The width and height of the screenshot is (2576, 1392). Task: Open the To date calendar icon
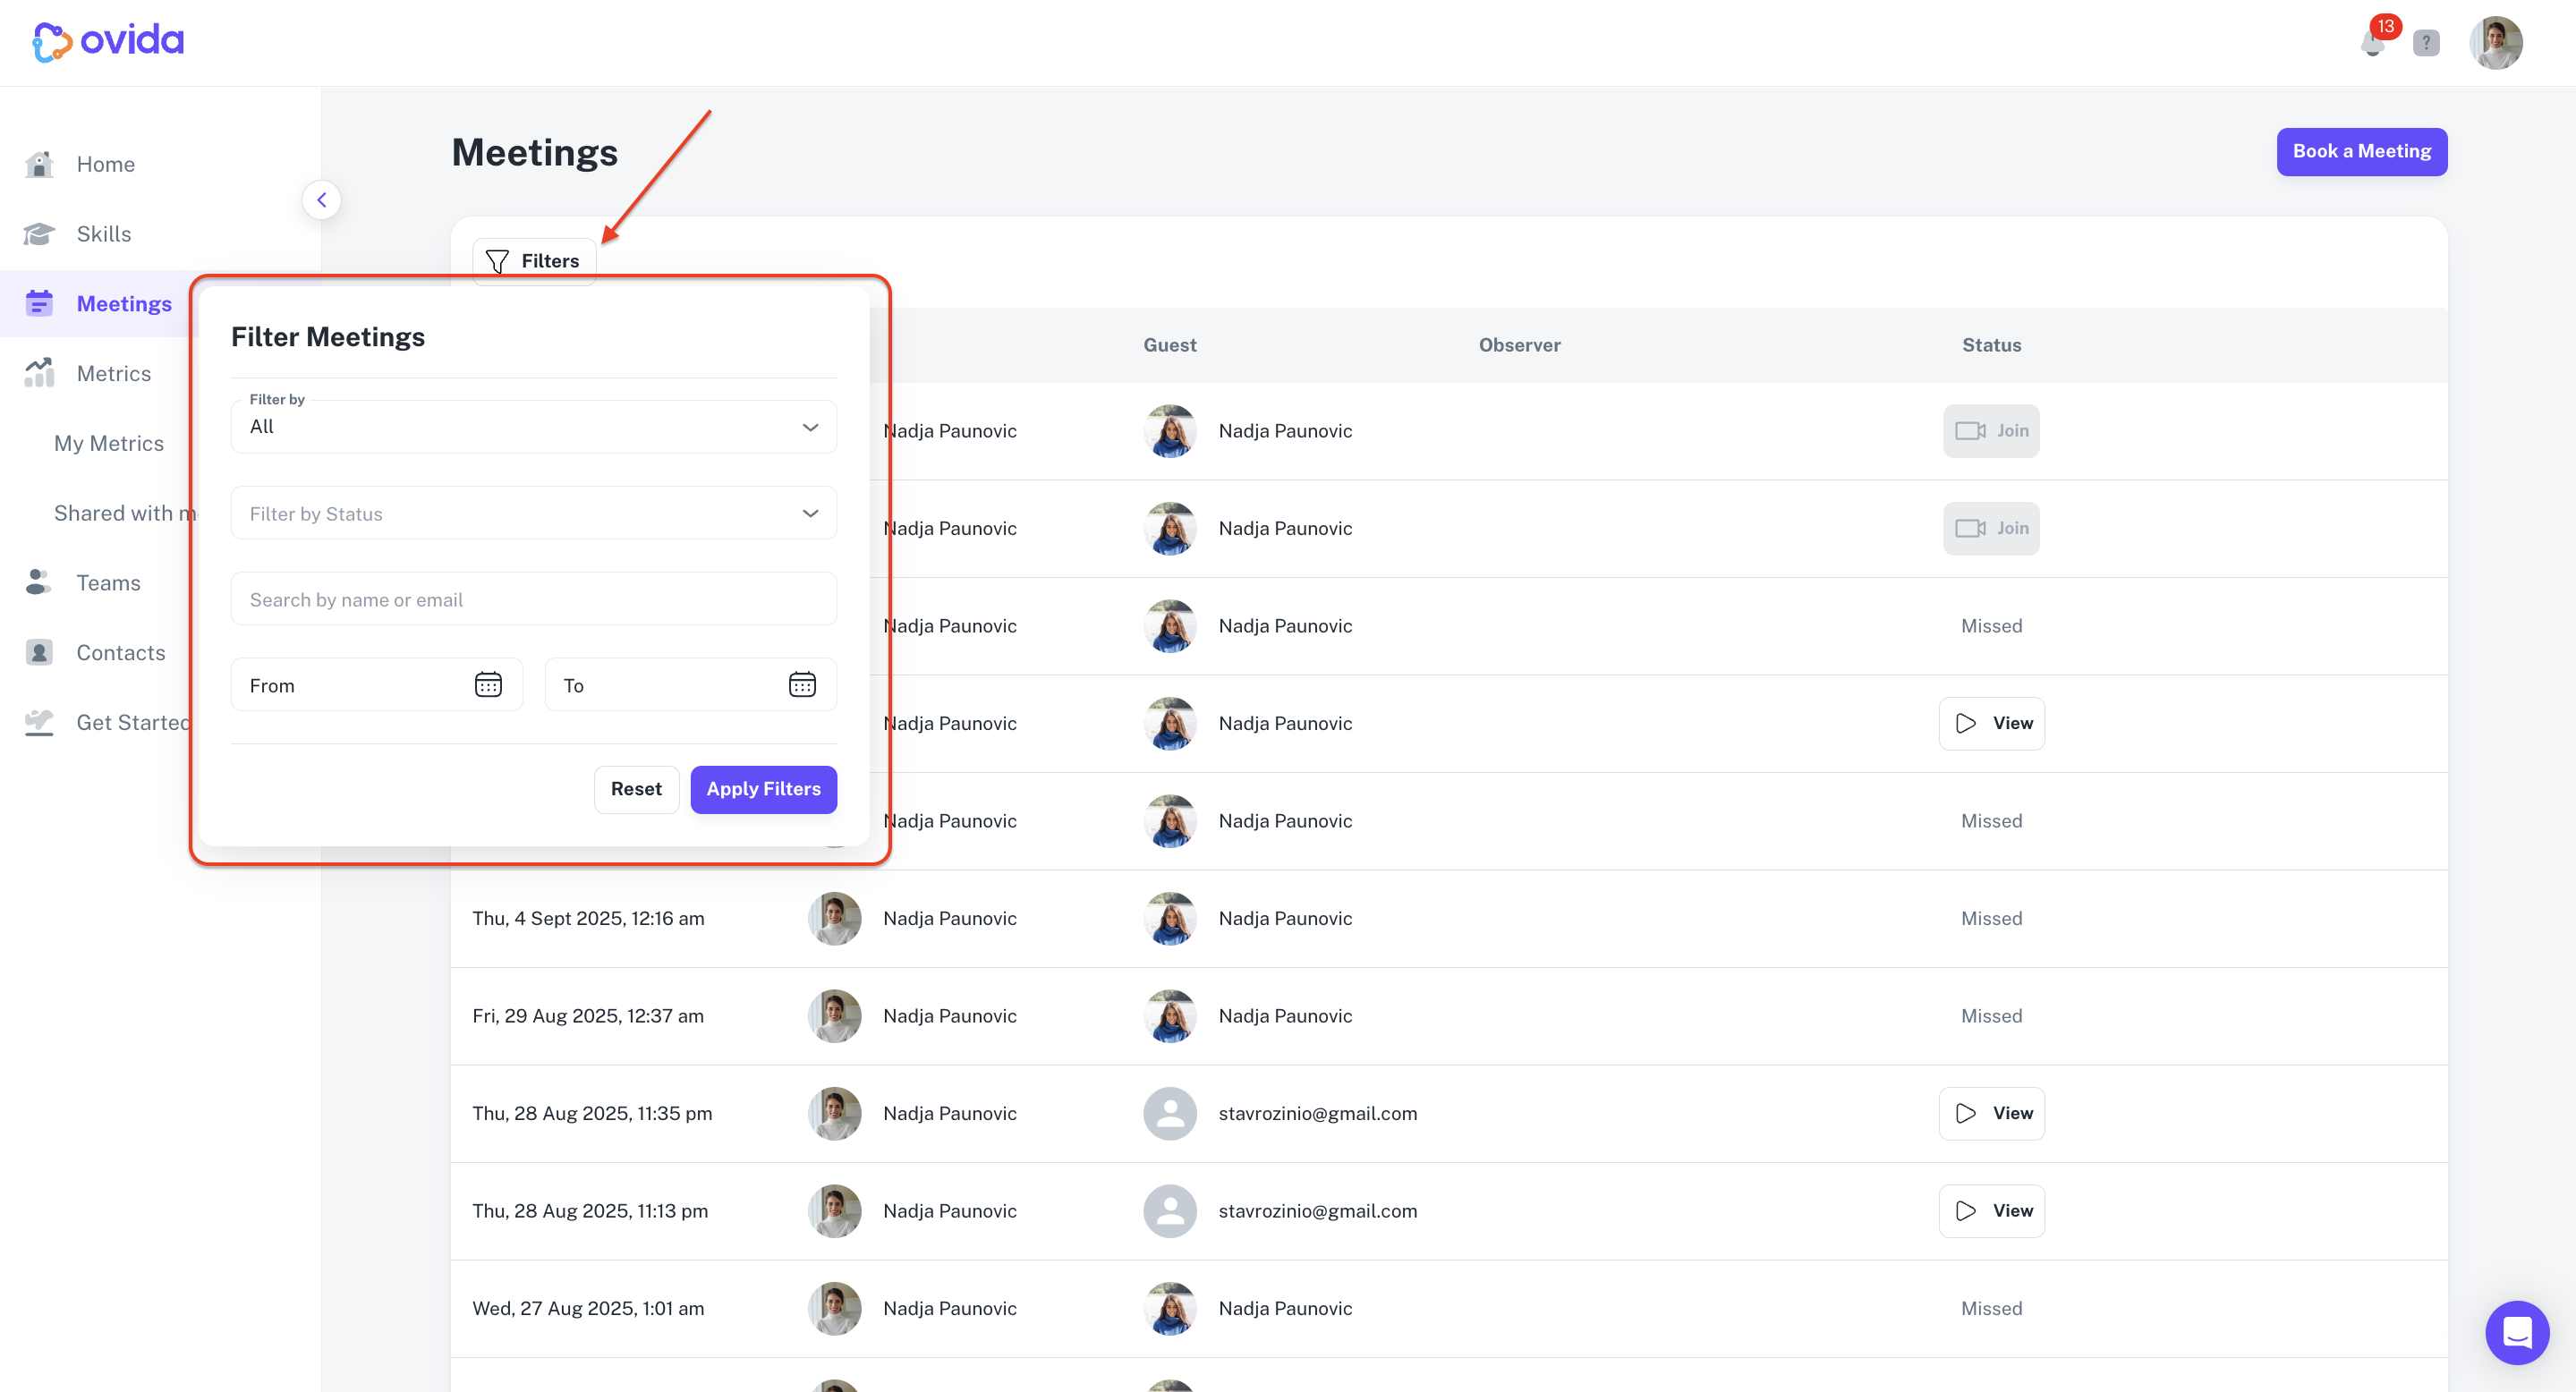point(802,685)
